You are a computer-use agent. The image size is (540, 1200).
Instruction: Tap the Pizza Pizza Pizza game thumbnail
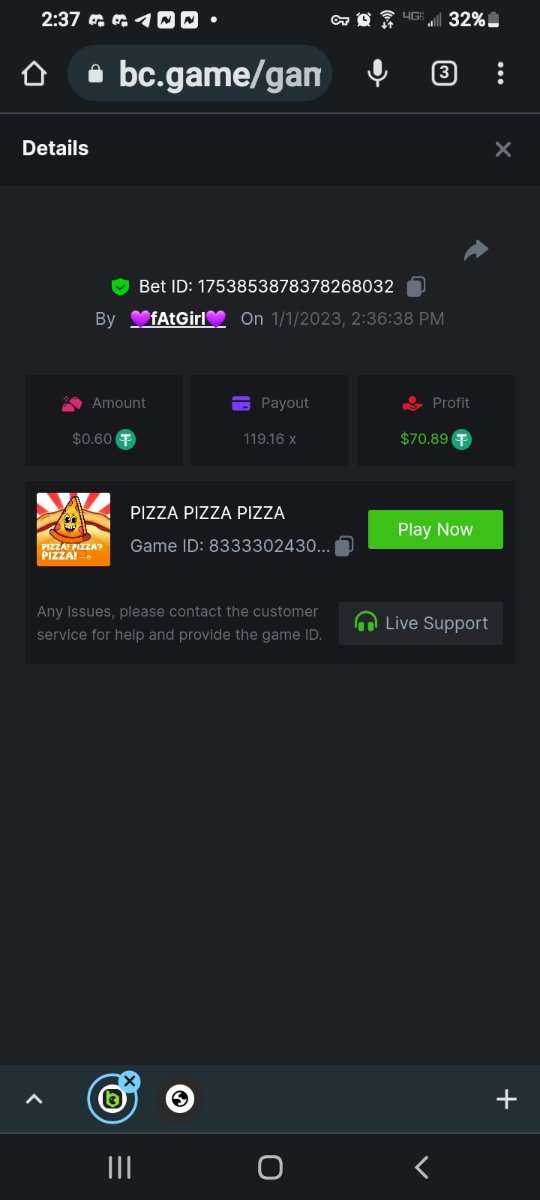[x=73, y=529]
